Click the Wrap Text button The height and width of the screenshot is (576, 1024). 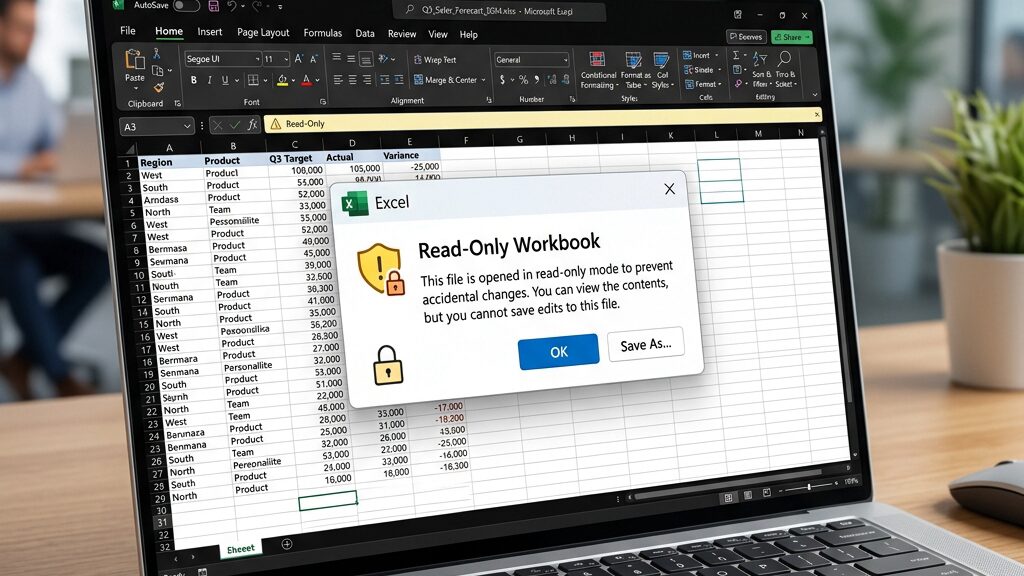[x=435, y=59]
